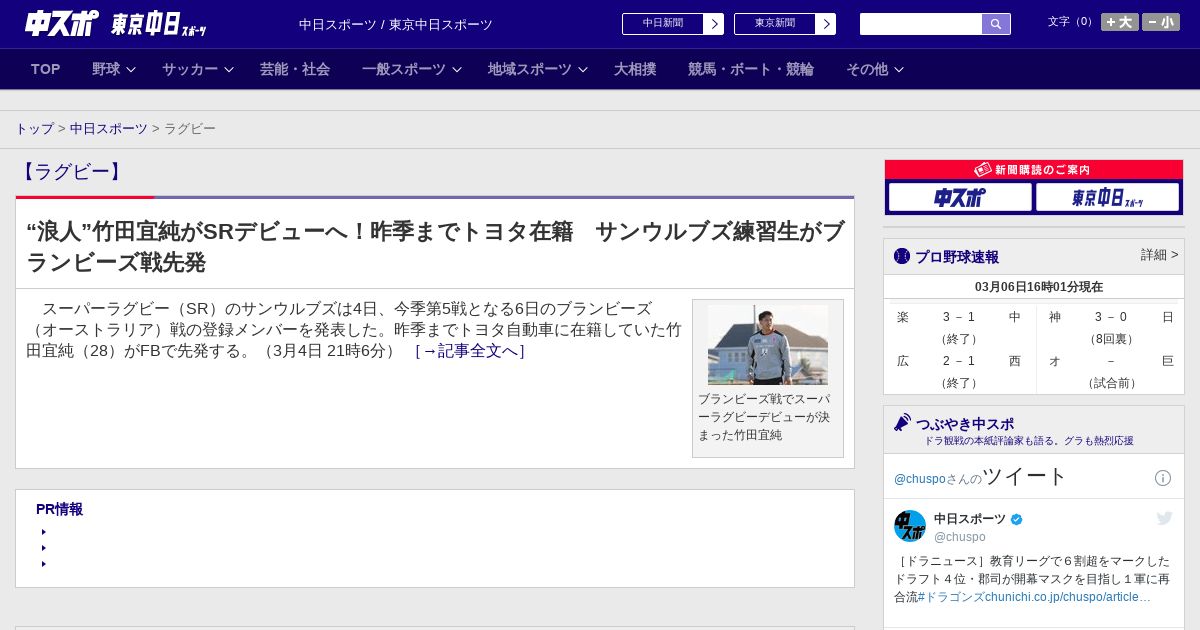
Task: Click the Twitter info icon
Action: tap(1163, 478)
